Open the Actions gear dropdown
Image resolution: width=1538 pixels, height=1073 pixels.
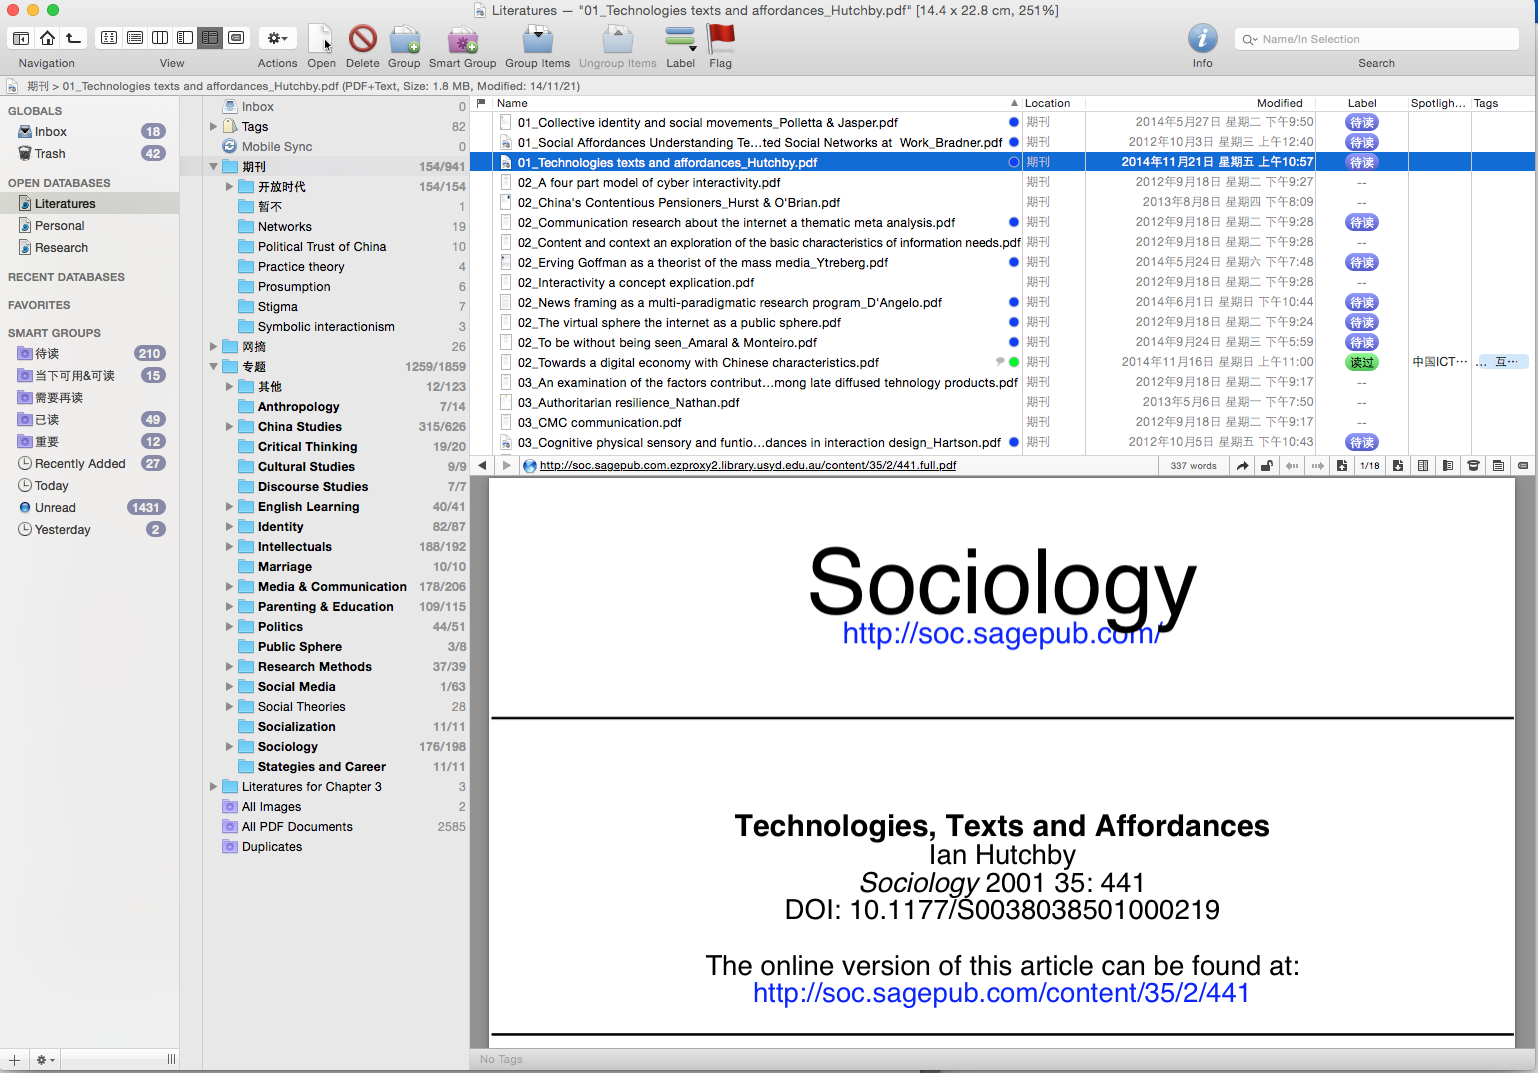click(x=277, y=38)
